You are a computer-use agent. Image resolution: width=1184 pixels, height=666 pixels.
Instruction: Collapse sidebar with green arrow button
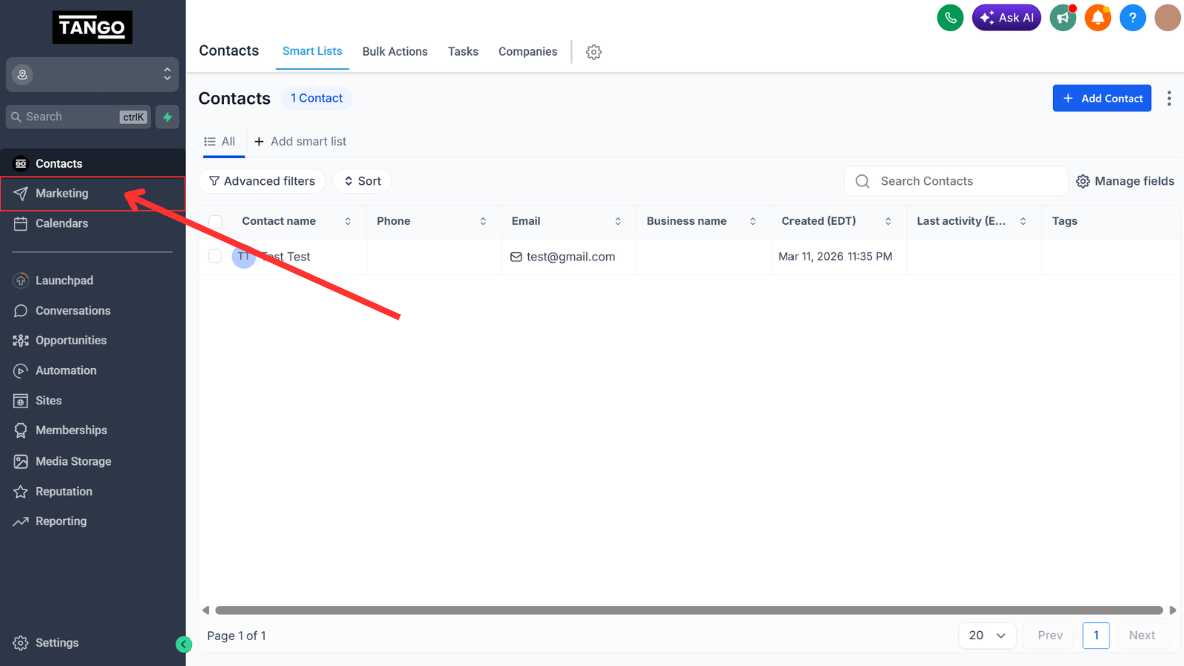183,644
